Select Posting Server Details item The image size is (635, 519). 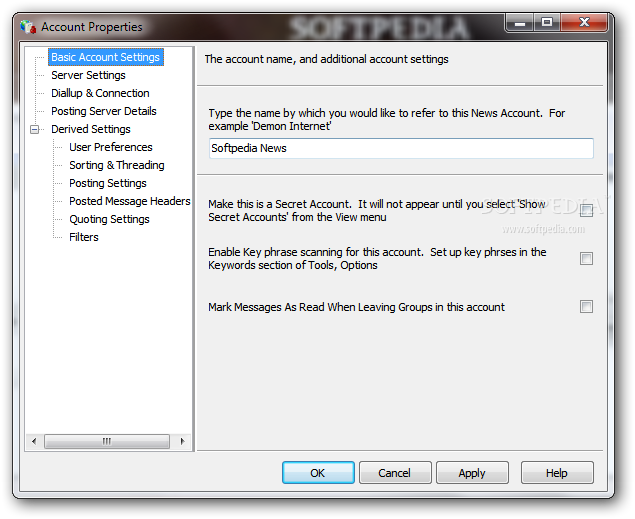click(104, 111)
